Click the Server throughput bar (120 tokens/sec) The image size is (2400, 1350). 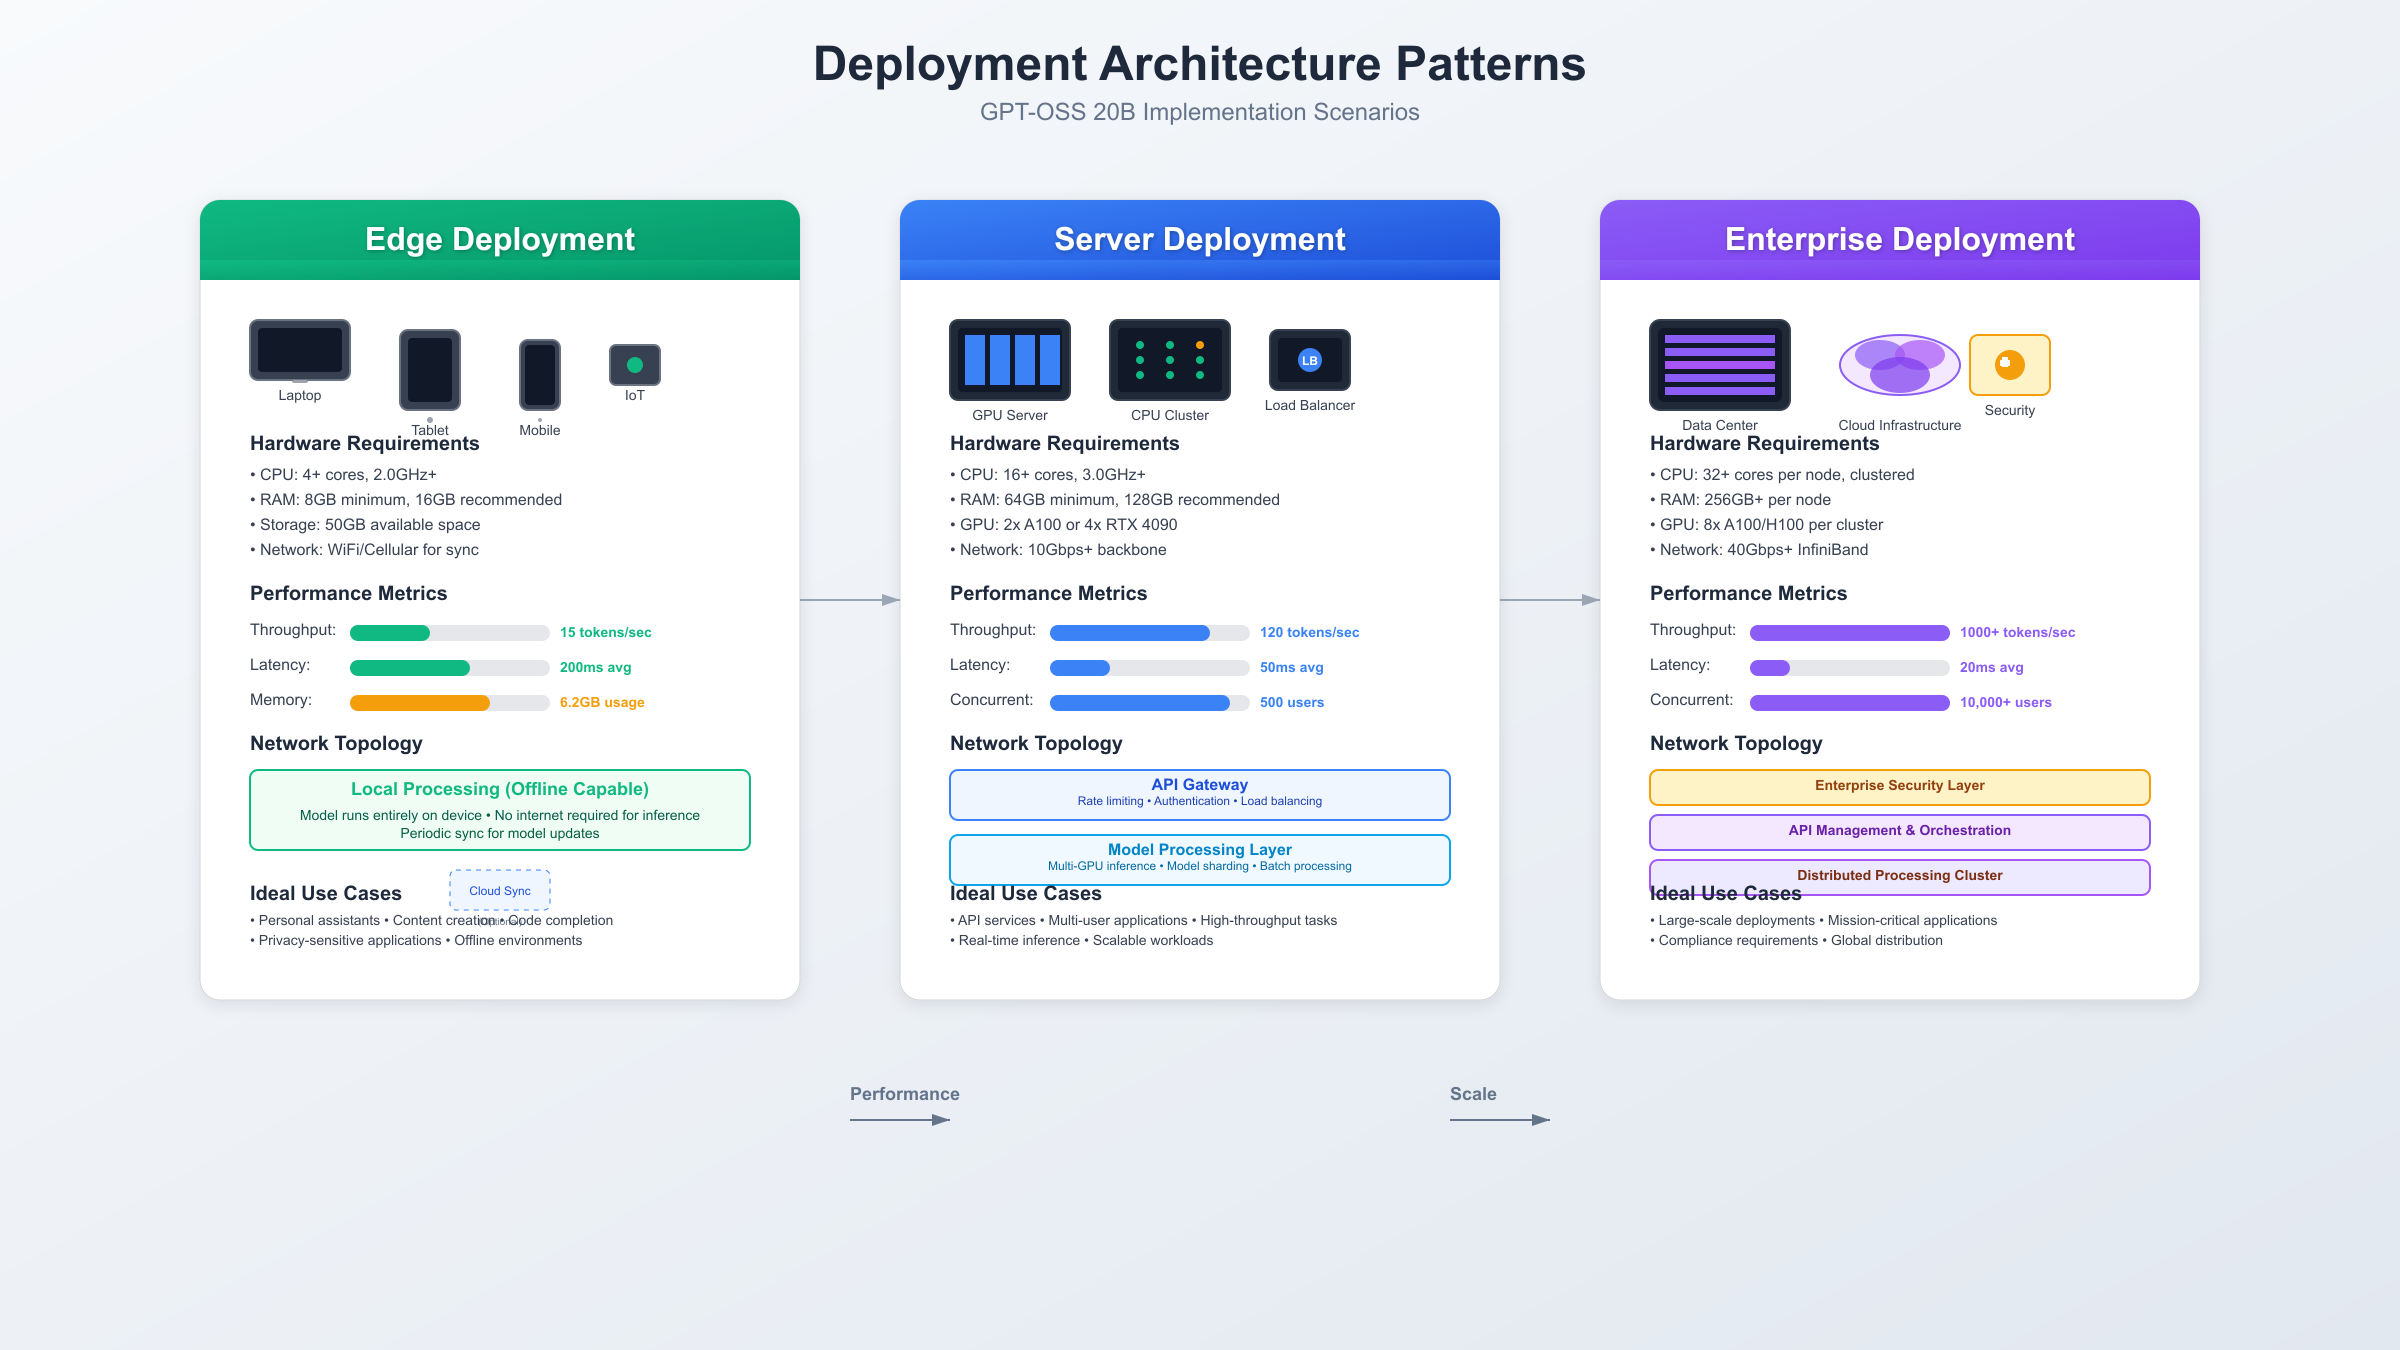[1150, 633]
